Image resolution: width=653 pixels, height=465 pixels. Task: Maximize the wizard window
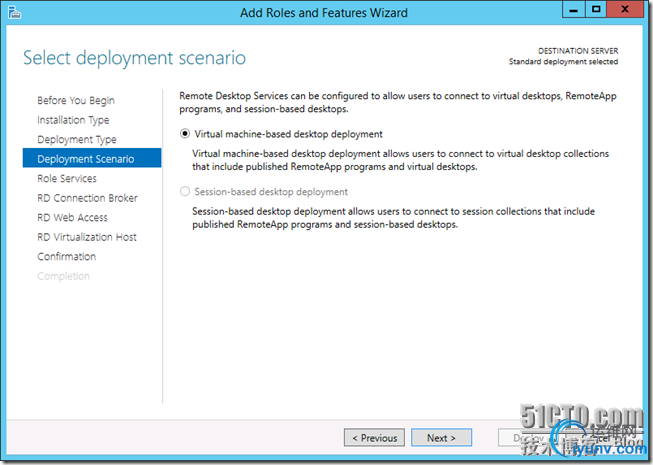[x=597, y=11]
